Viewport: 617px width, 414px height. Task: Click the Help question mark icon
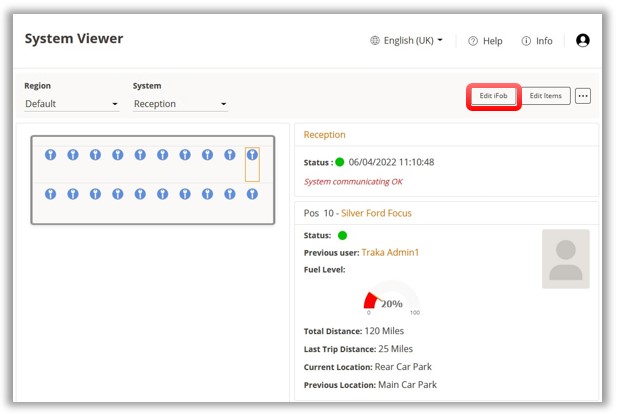[x=473, y=41]
